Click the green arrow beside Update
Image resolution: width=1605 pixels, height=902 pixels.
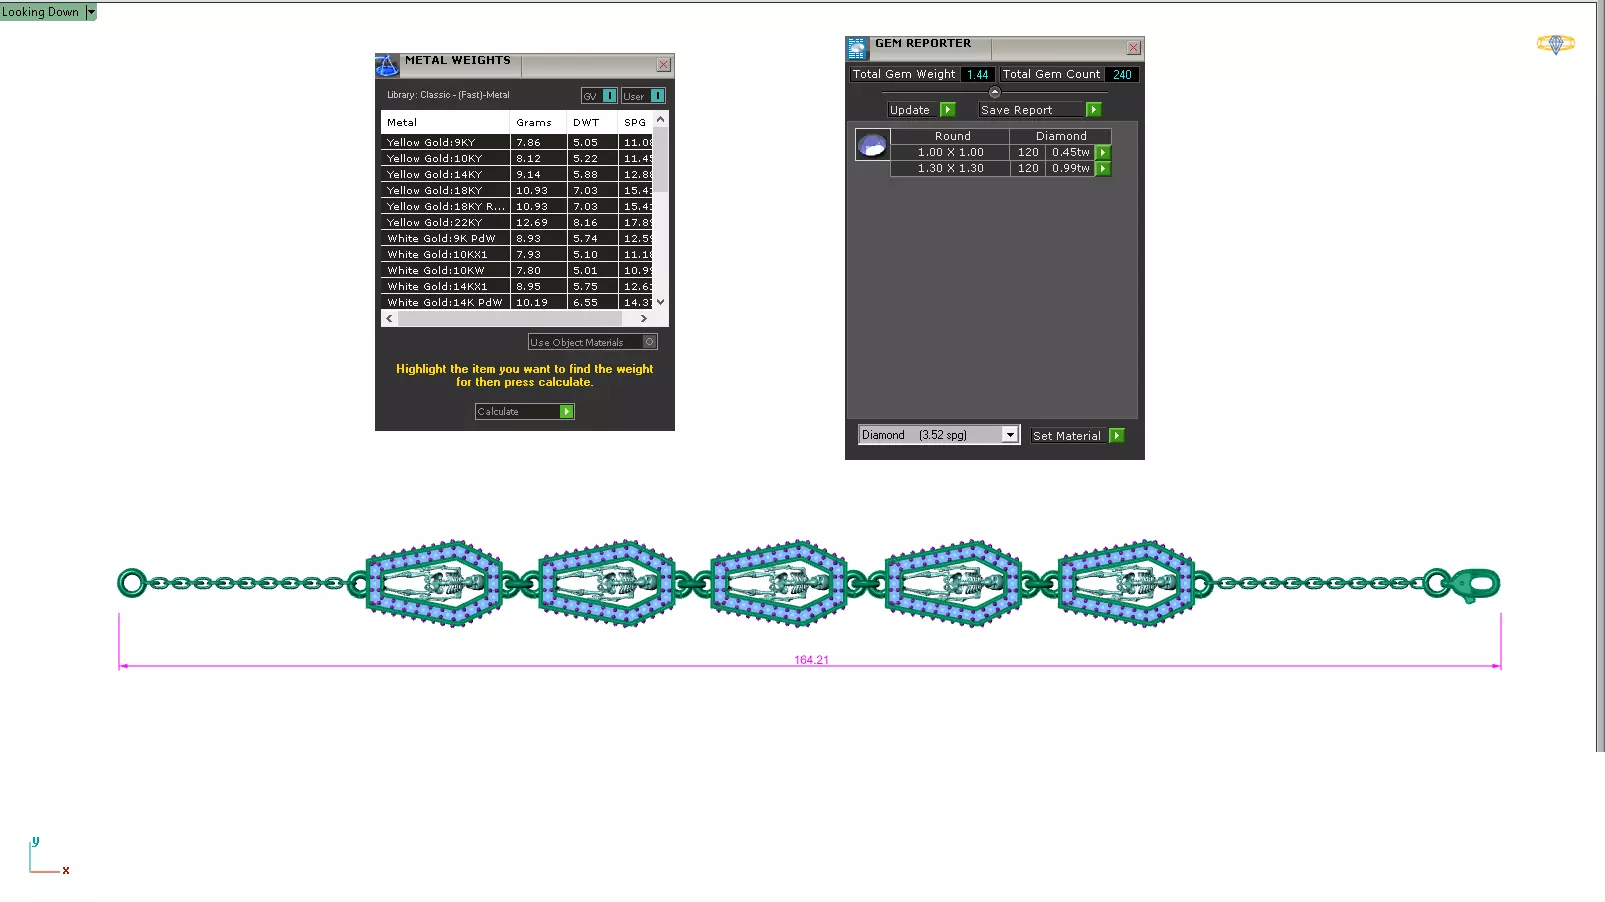click(948, 110)
